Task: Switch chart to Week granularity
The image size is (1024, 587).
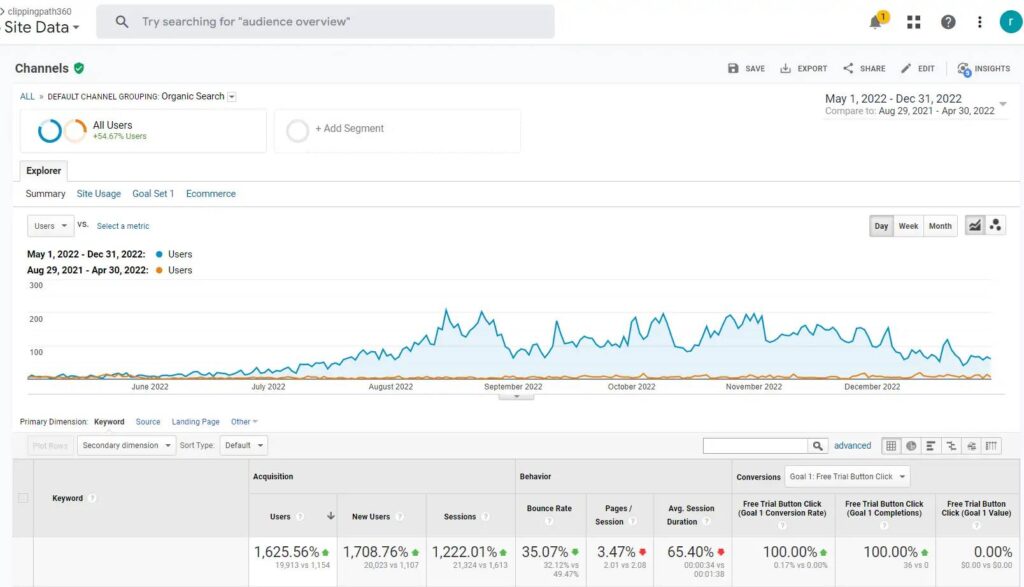Action: (x=908, y=226)
